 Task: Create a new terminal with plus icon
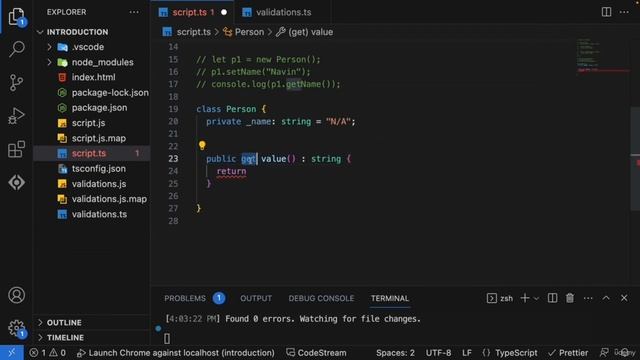[x=525, y=298]
